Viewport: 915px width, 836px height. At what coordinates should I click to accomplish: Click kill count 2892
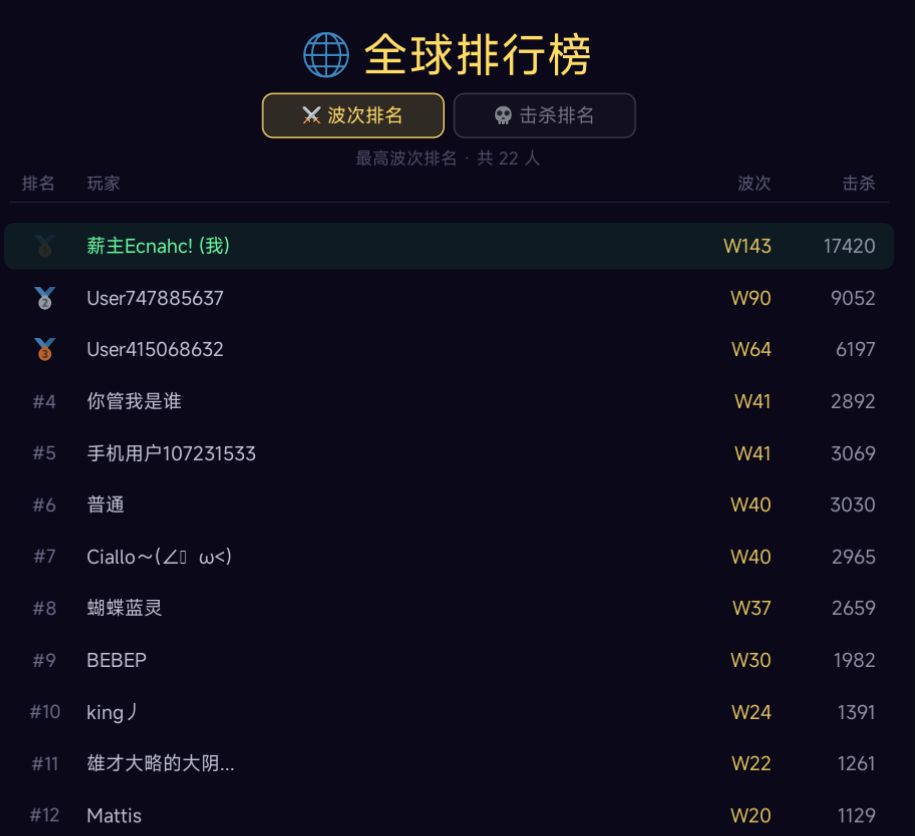[x=853, y=401]
